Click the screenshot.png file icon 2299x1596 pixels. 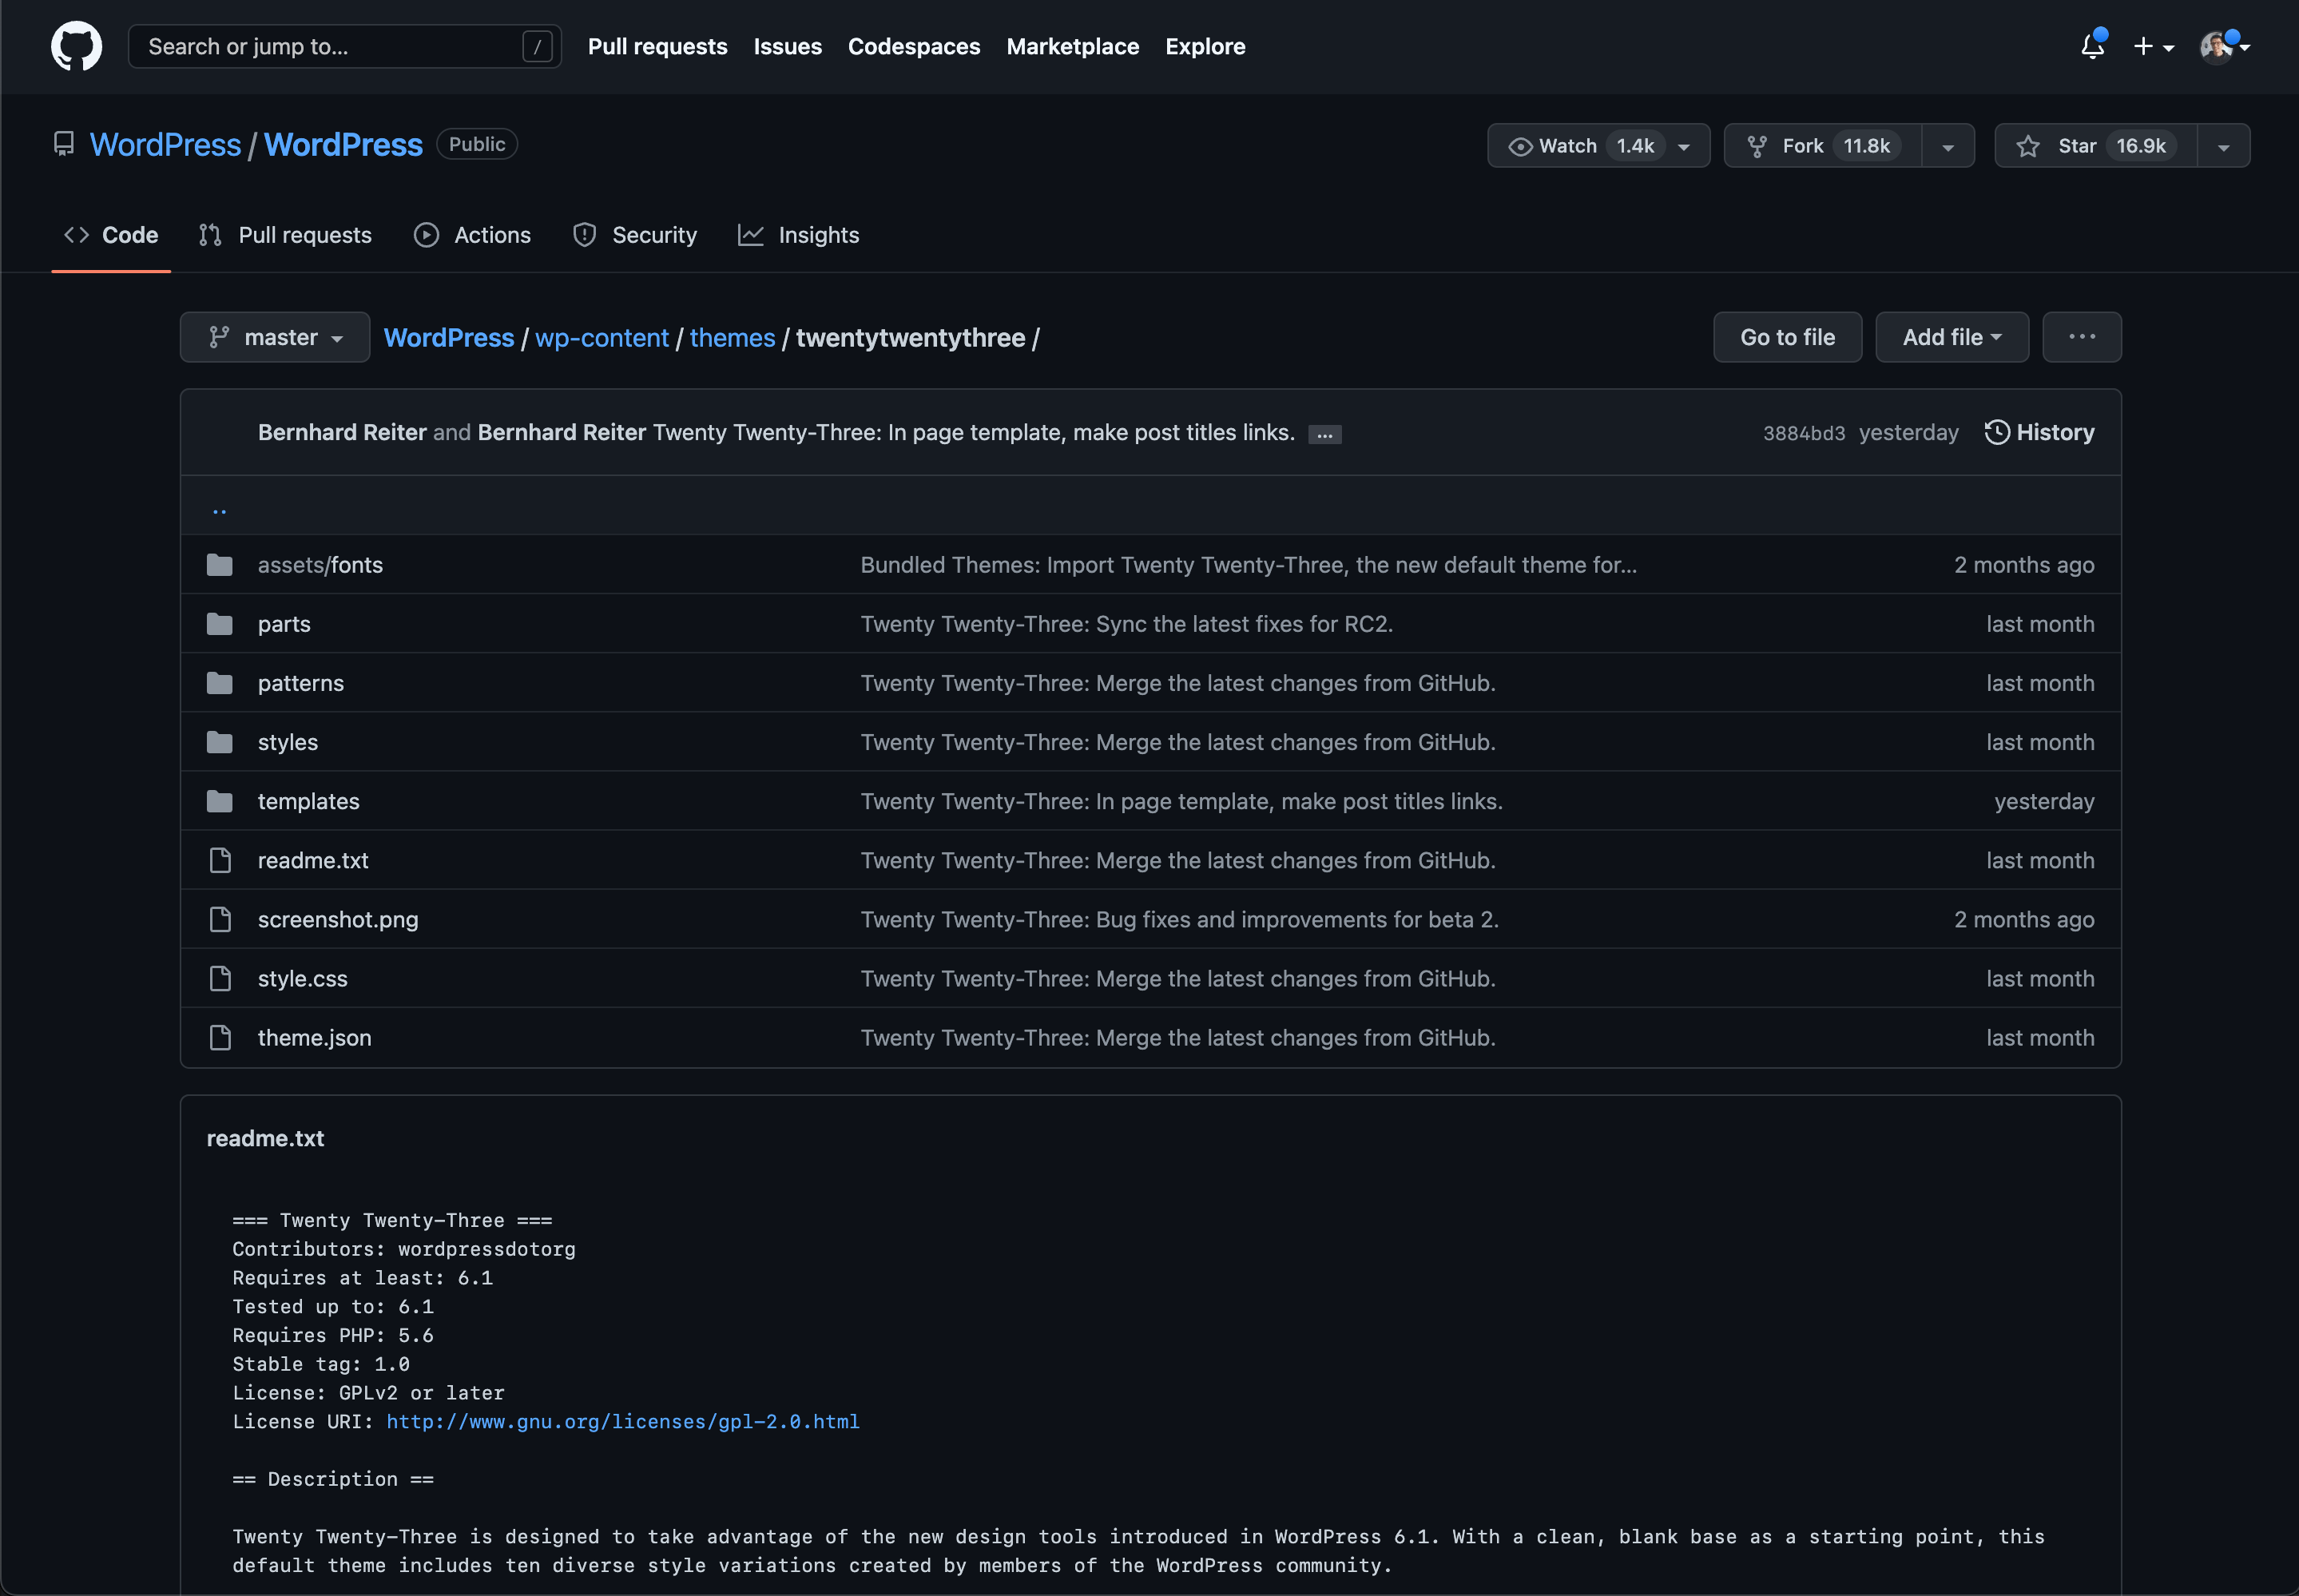coord(220,919)
